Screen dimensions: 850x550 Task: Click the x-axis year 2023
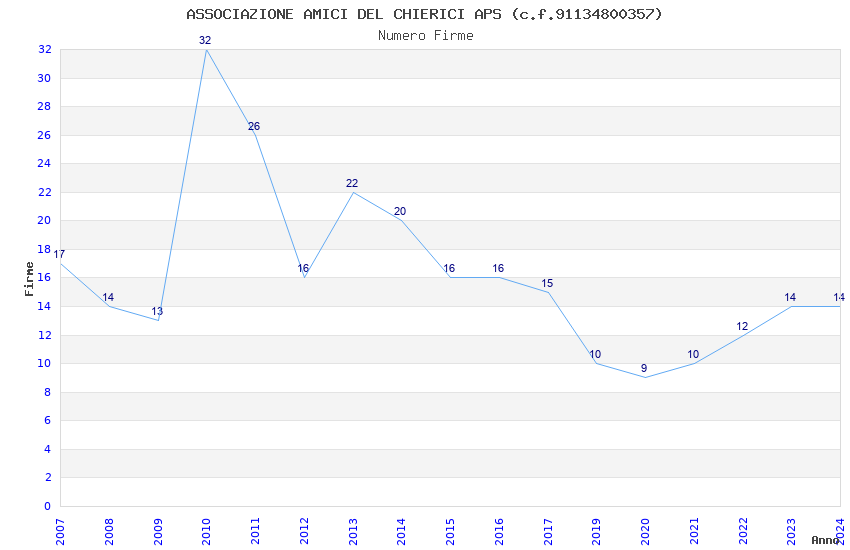(x=791, y=531)
